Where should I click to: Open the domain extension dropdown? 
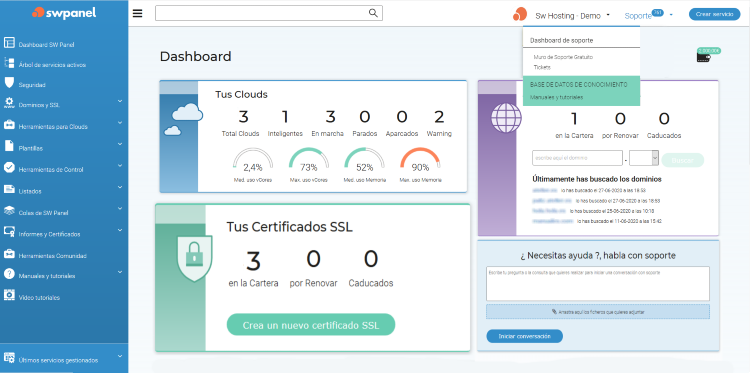(644, 158)
